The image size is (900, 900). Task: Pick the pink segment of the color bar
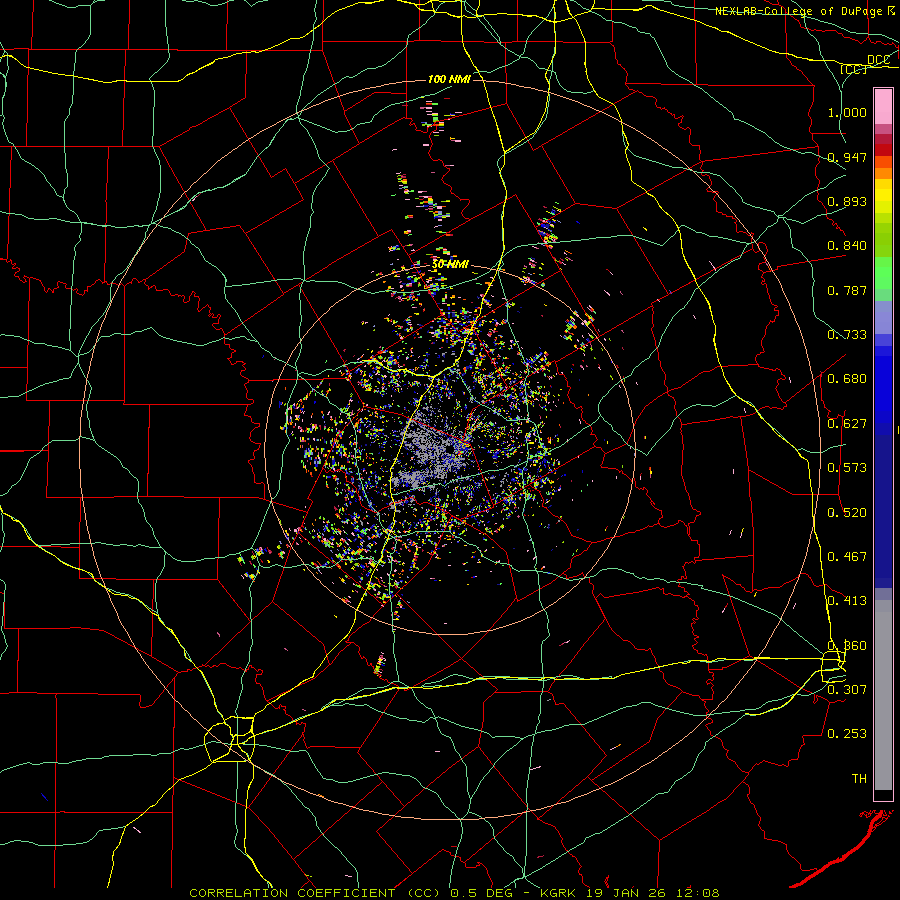pyautogui.click(x=883, y=107)
